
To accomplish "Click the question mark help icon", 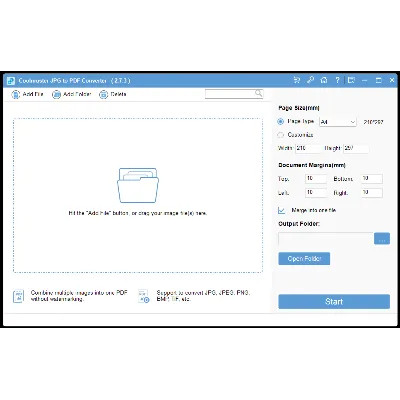I will pyautogui.click(x=337, y=80).
